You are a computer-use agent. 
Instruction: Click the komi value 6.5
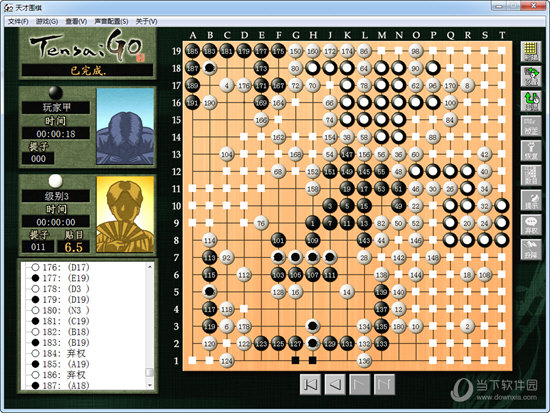[x=74, y=247]
